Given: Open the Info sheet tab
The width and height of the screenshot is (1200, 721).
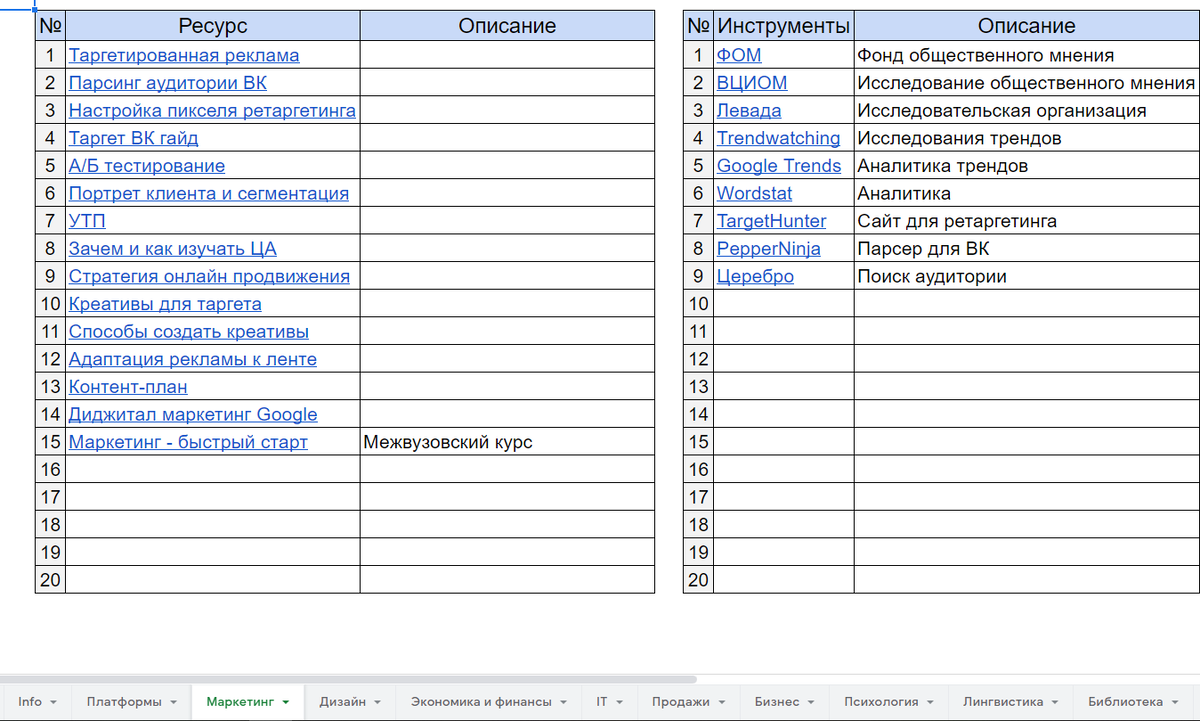Looking at the screenshot, I should (37, 702).
